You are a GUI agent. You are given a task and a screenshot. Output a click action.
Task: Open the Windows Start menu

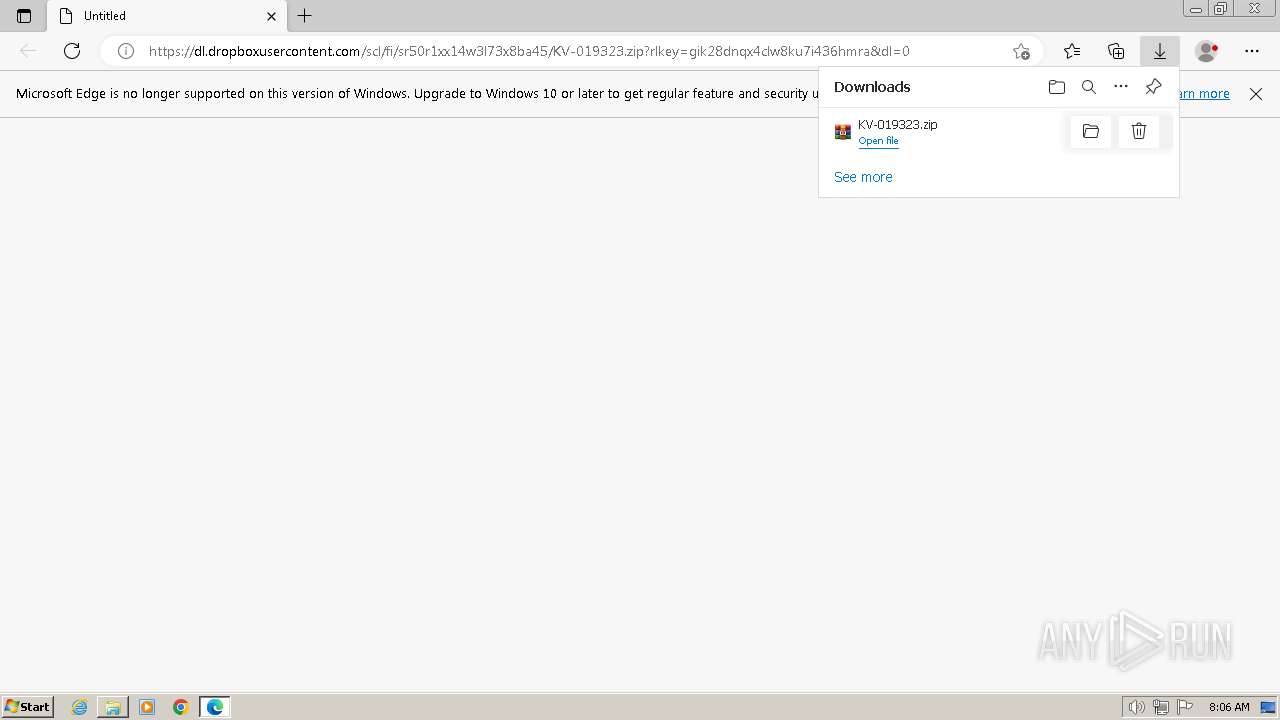pos(28,707)
